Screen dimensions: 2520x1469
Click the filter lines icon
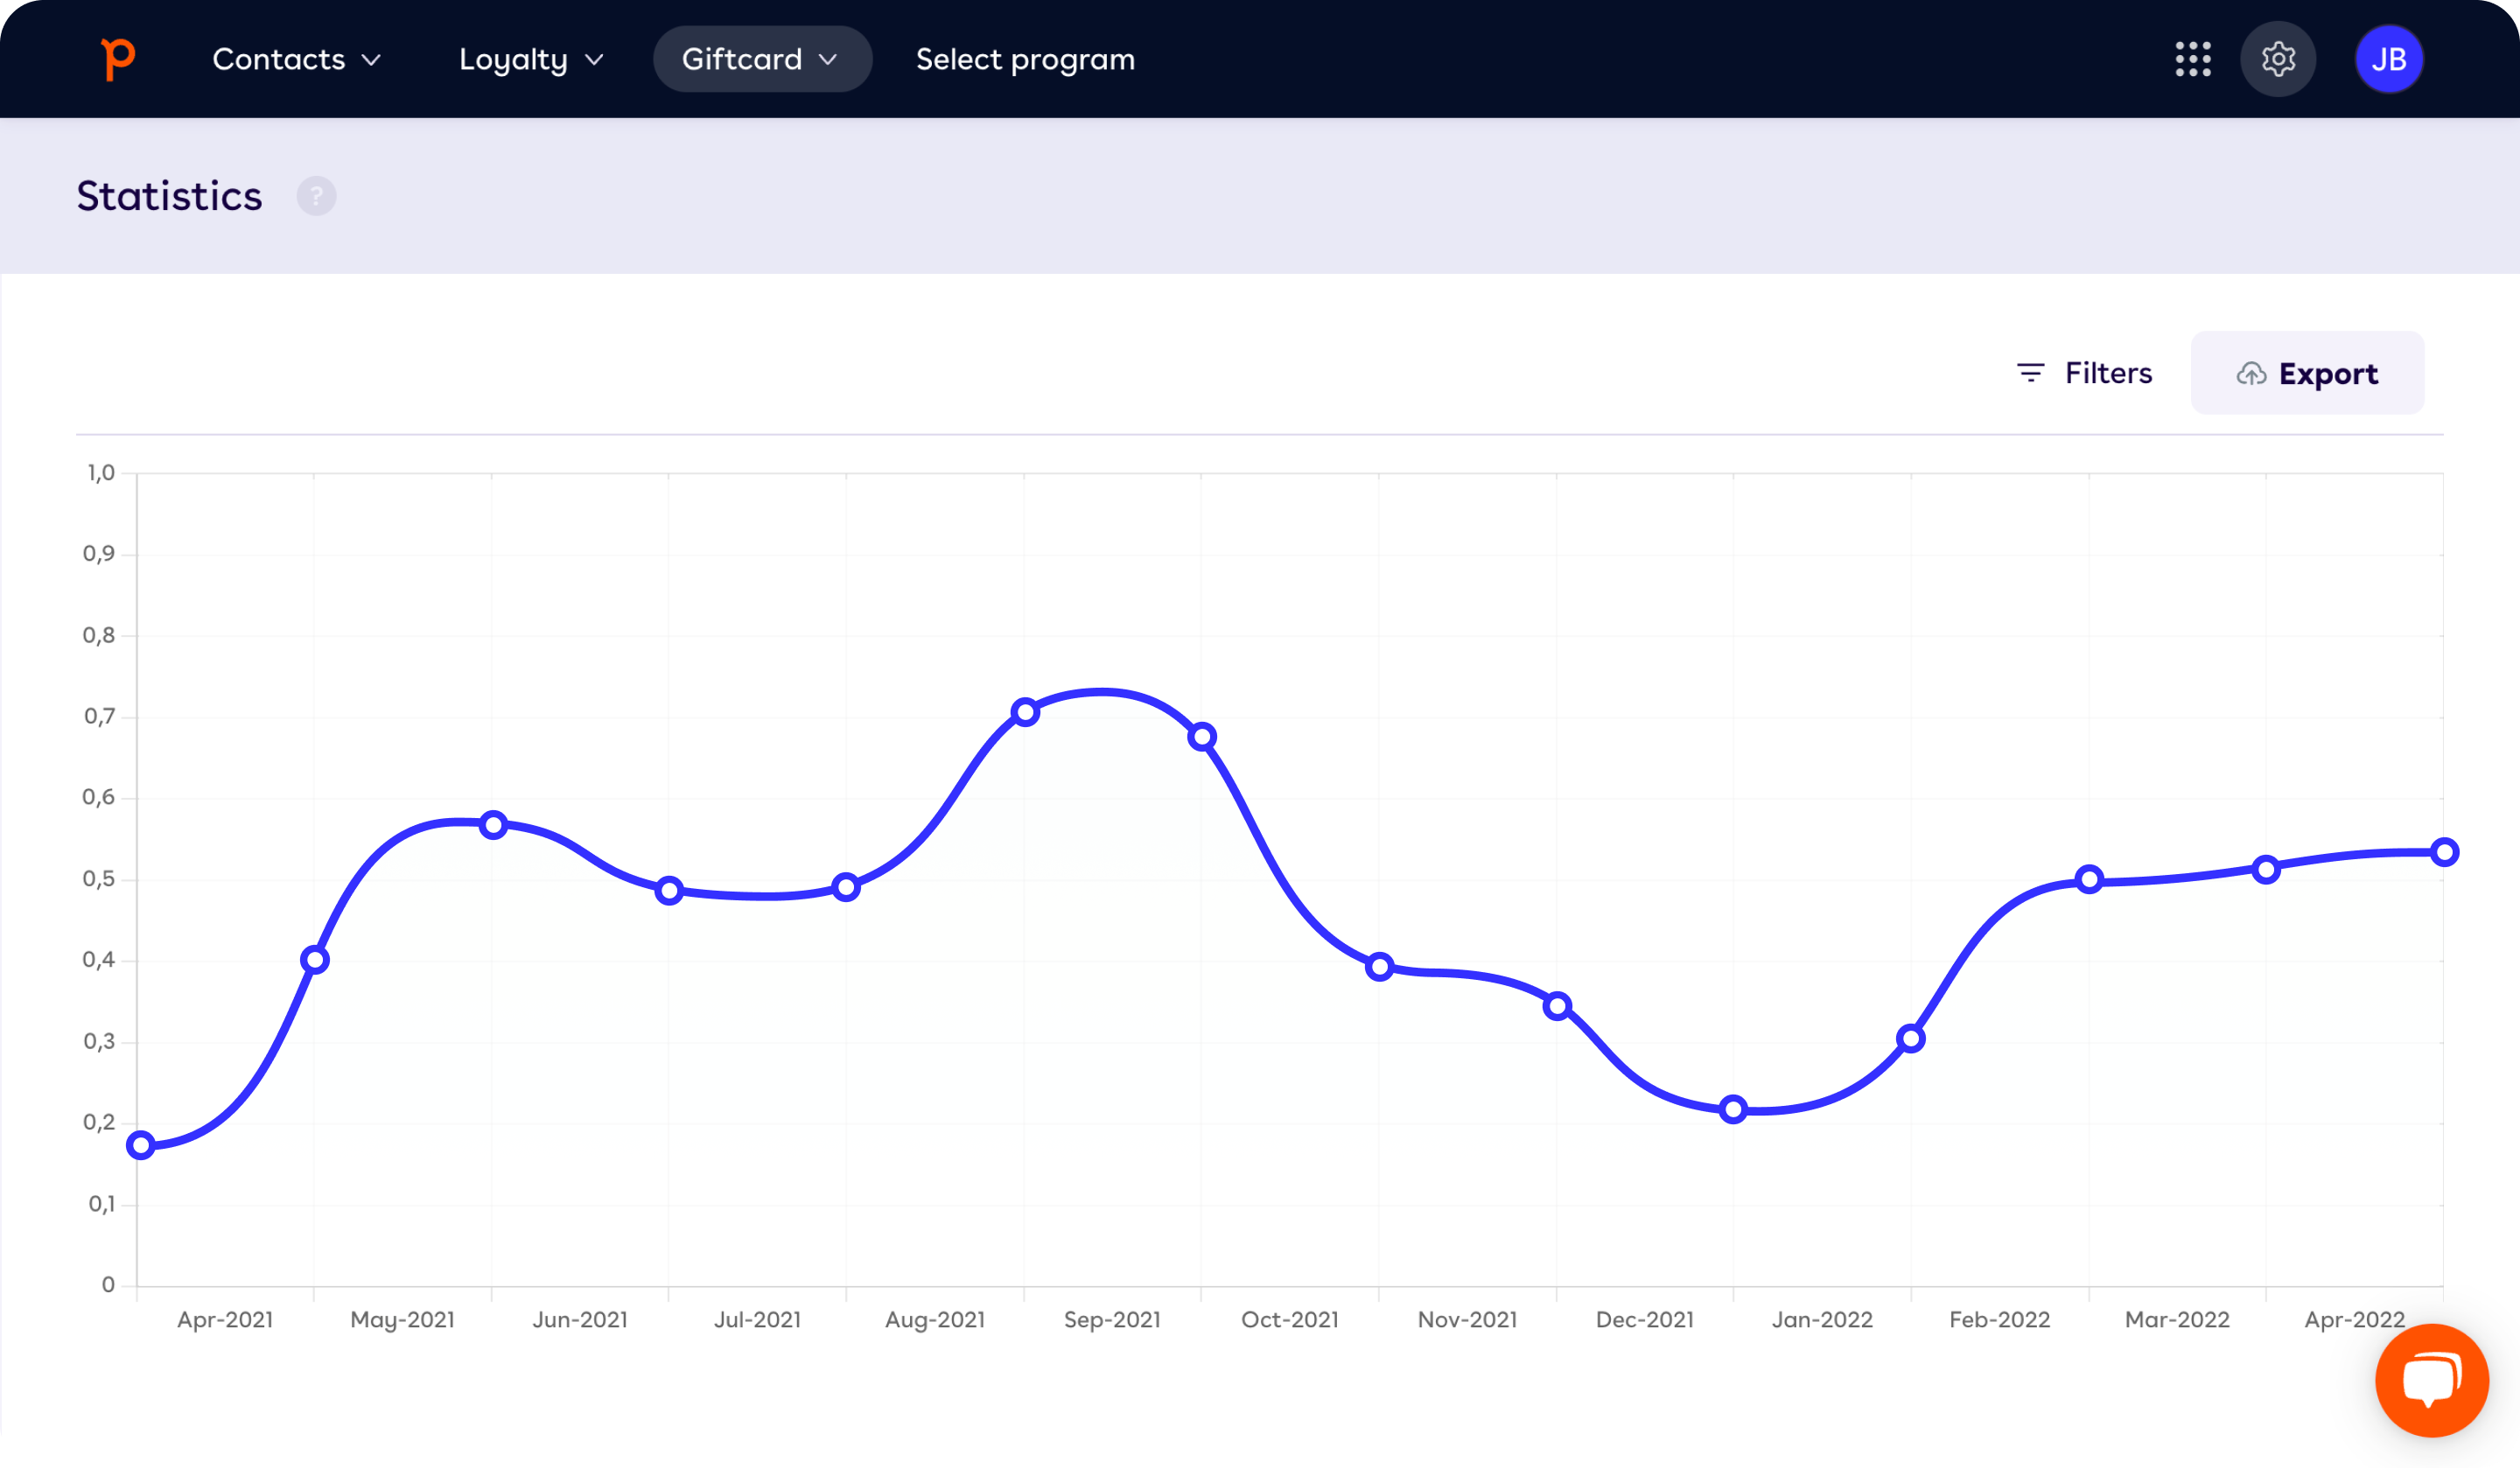tap(2030, 373)
